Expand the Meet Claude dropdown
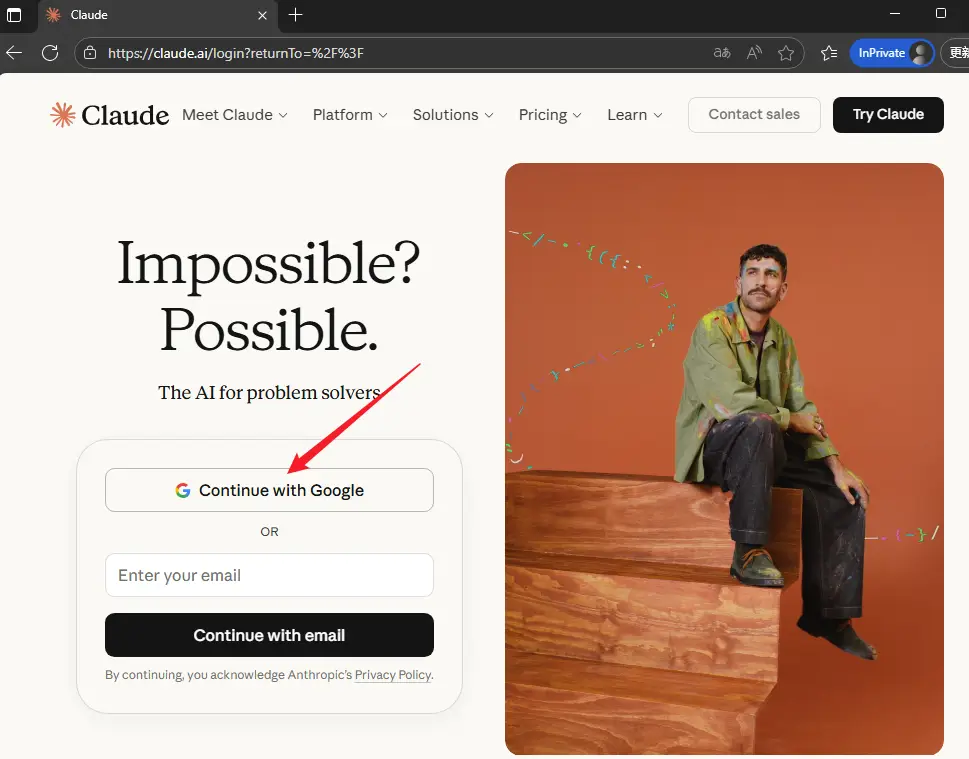The width and height of the screenshot is (969, 759). (234, 115)
